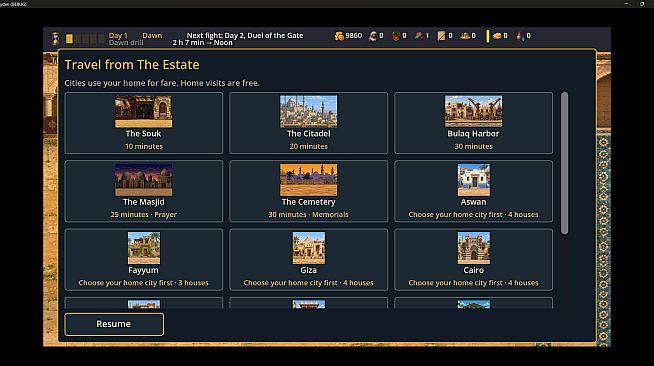Travel to The Masjid for prayer

143,191
